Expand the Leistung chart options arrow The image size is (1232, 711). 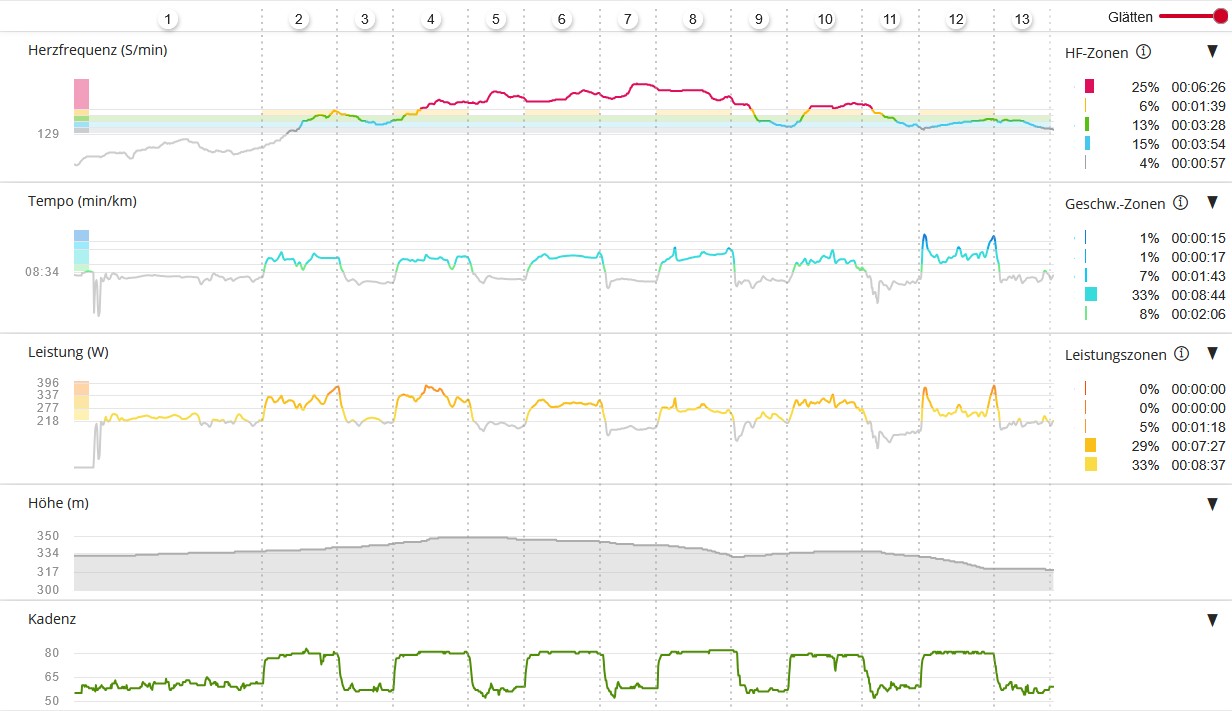coord(1212,354)
